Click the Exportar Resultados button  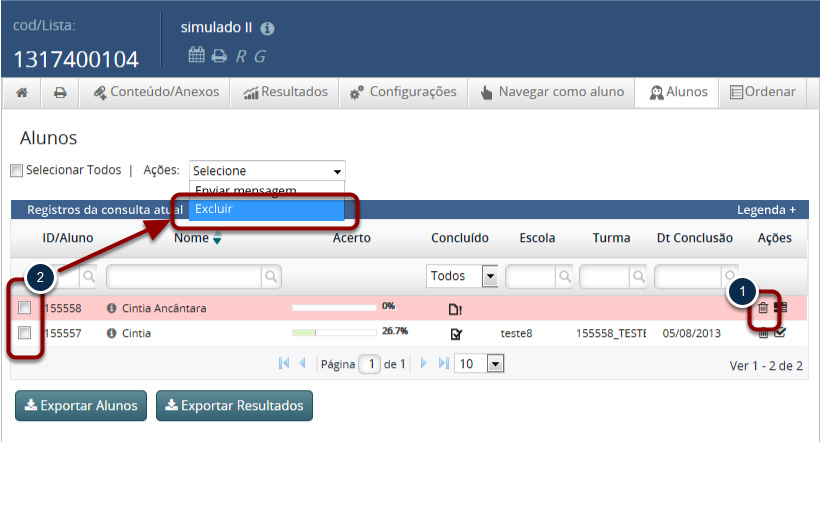pyautogui.click(x=234, y=406)
